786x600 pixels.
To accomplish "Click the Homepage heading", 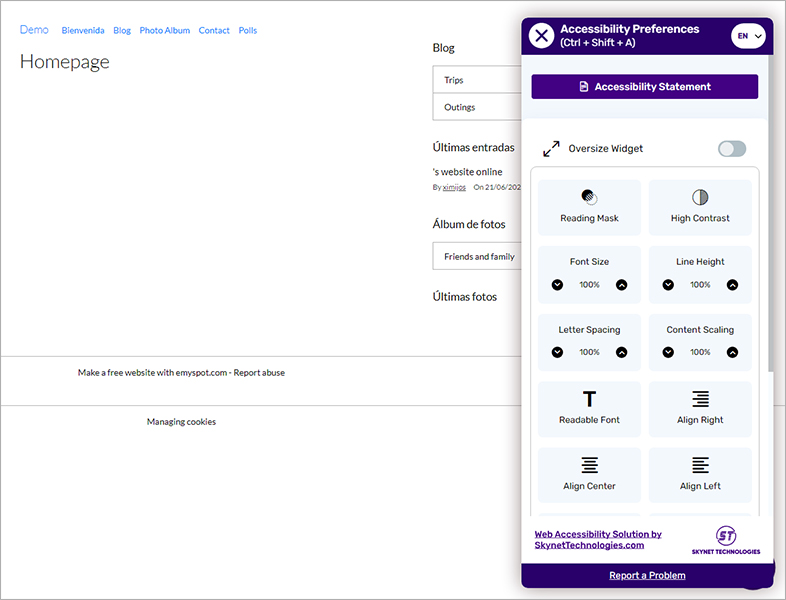I will [x=65, y=62].
